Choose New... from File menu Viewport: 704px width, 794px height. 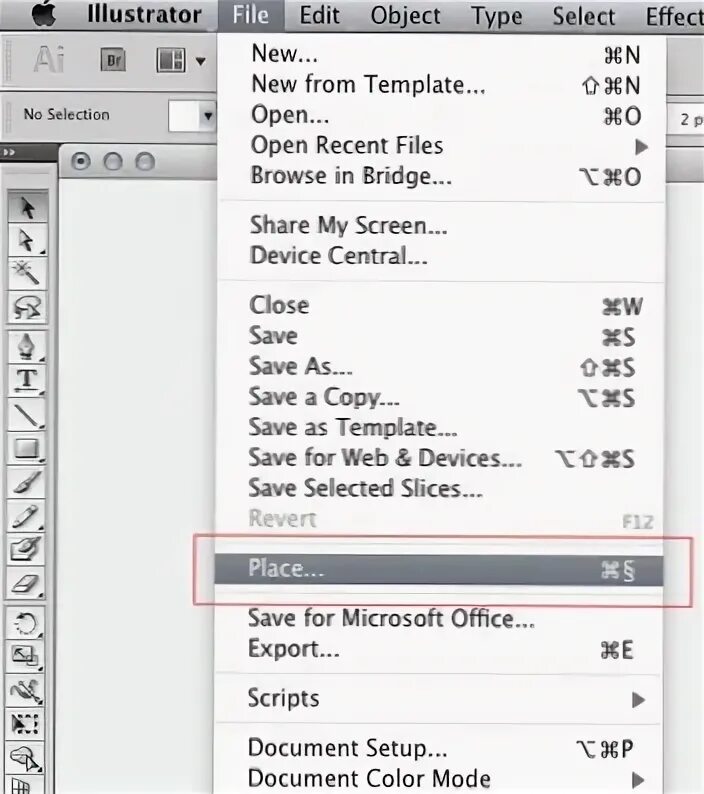point(441,54)
